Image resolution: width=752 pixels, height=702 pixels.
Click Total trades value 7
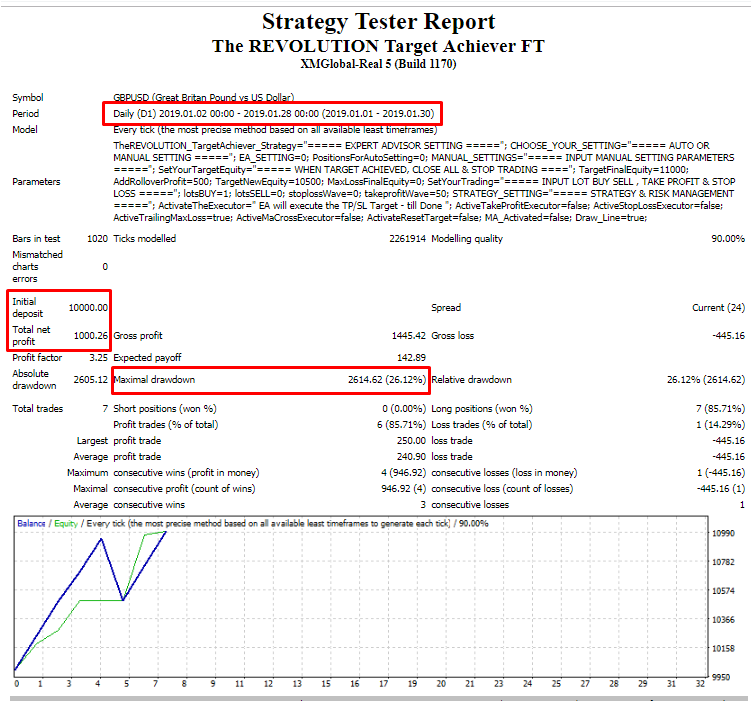[105, 409]
